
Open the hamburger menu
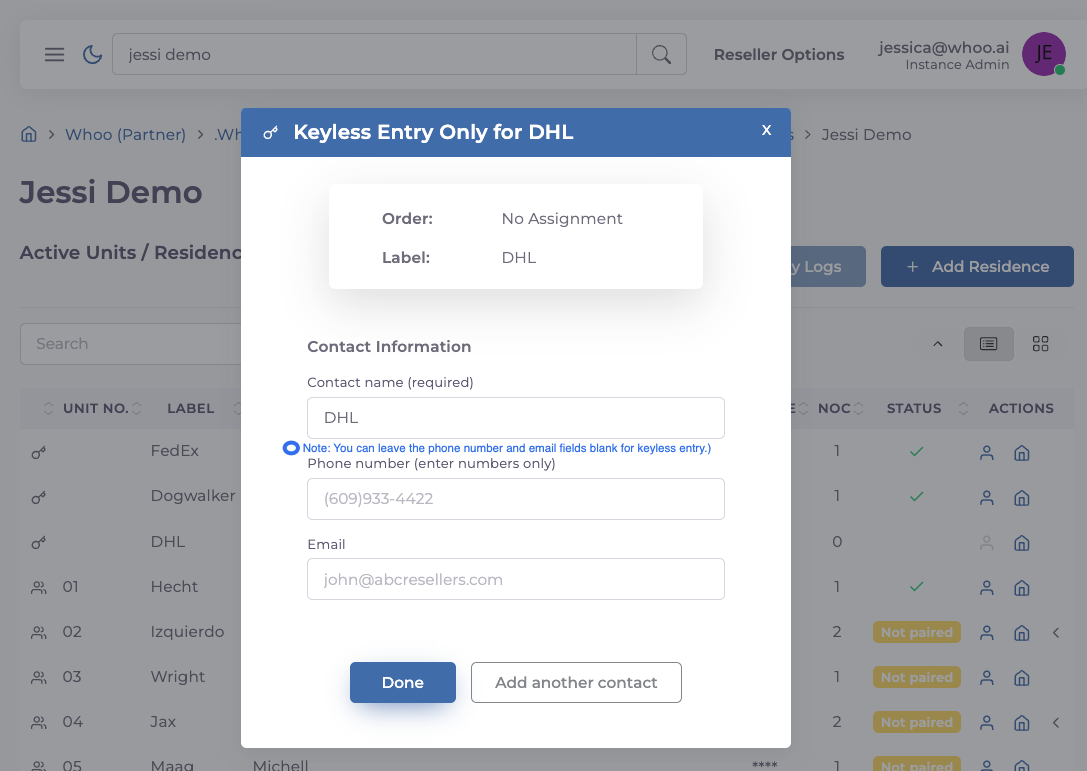coord(54,54)
